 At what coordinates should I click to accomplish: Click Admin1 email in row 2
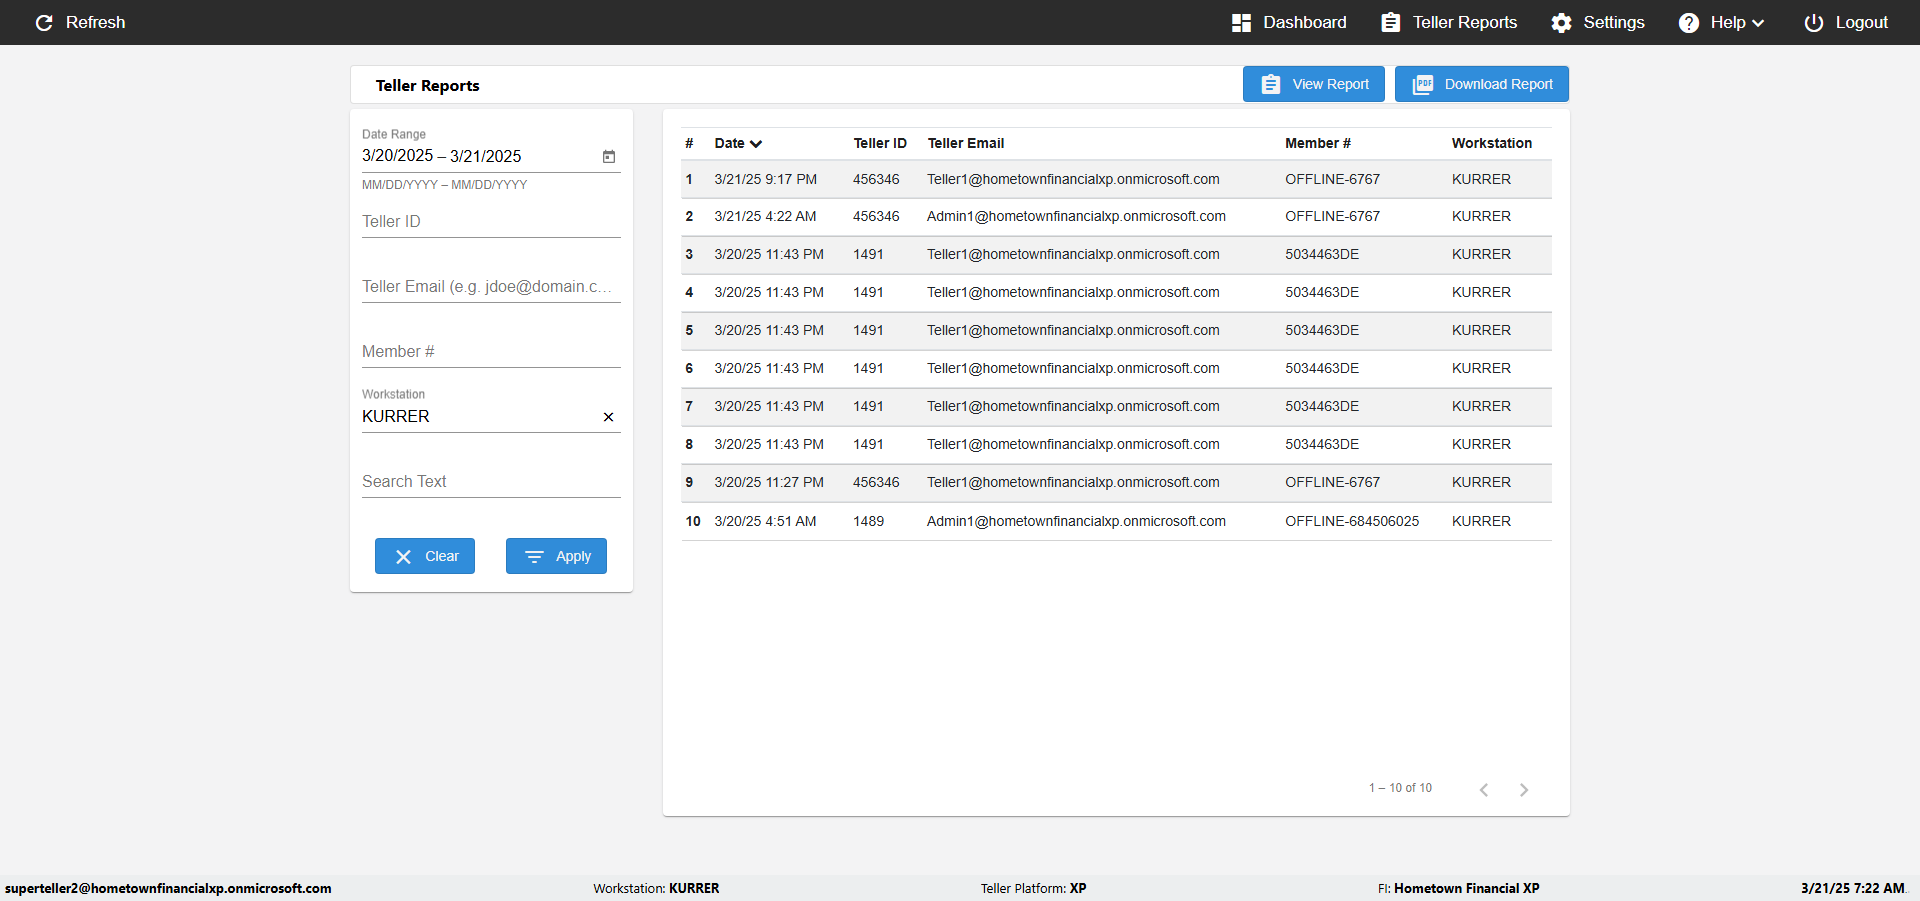(x=1076, y=216)
